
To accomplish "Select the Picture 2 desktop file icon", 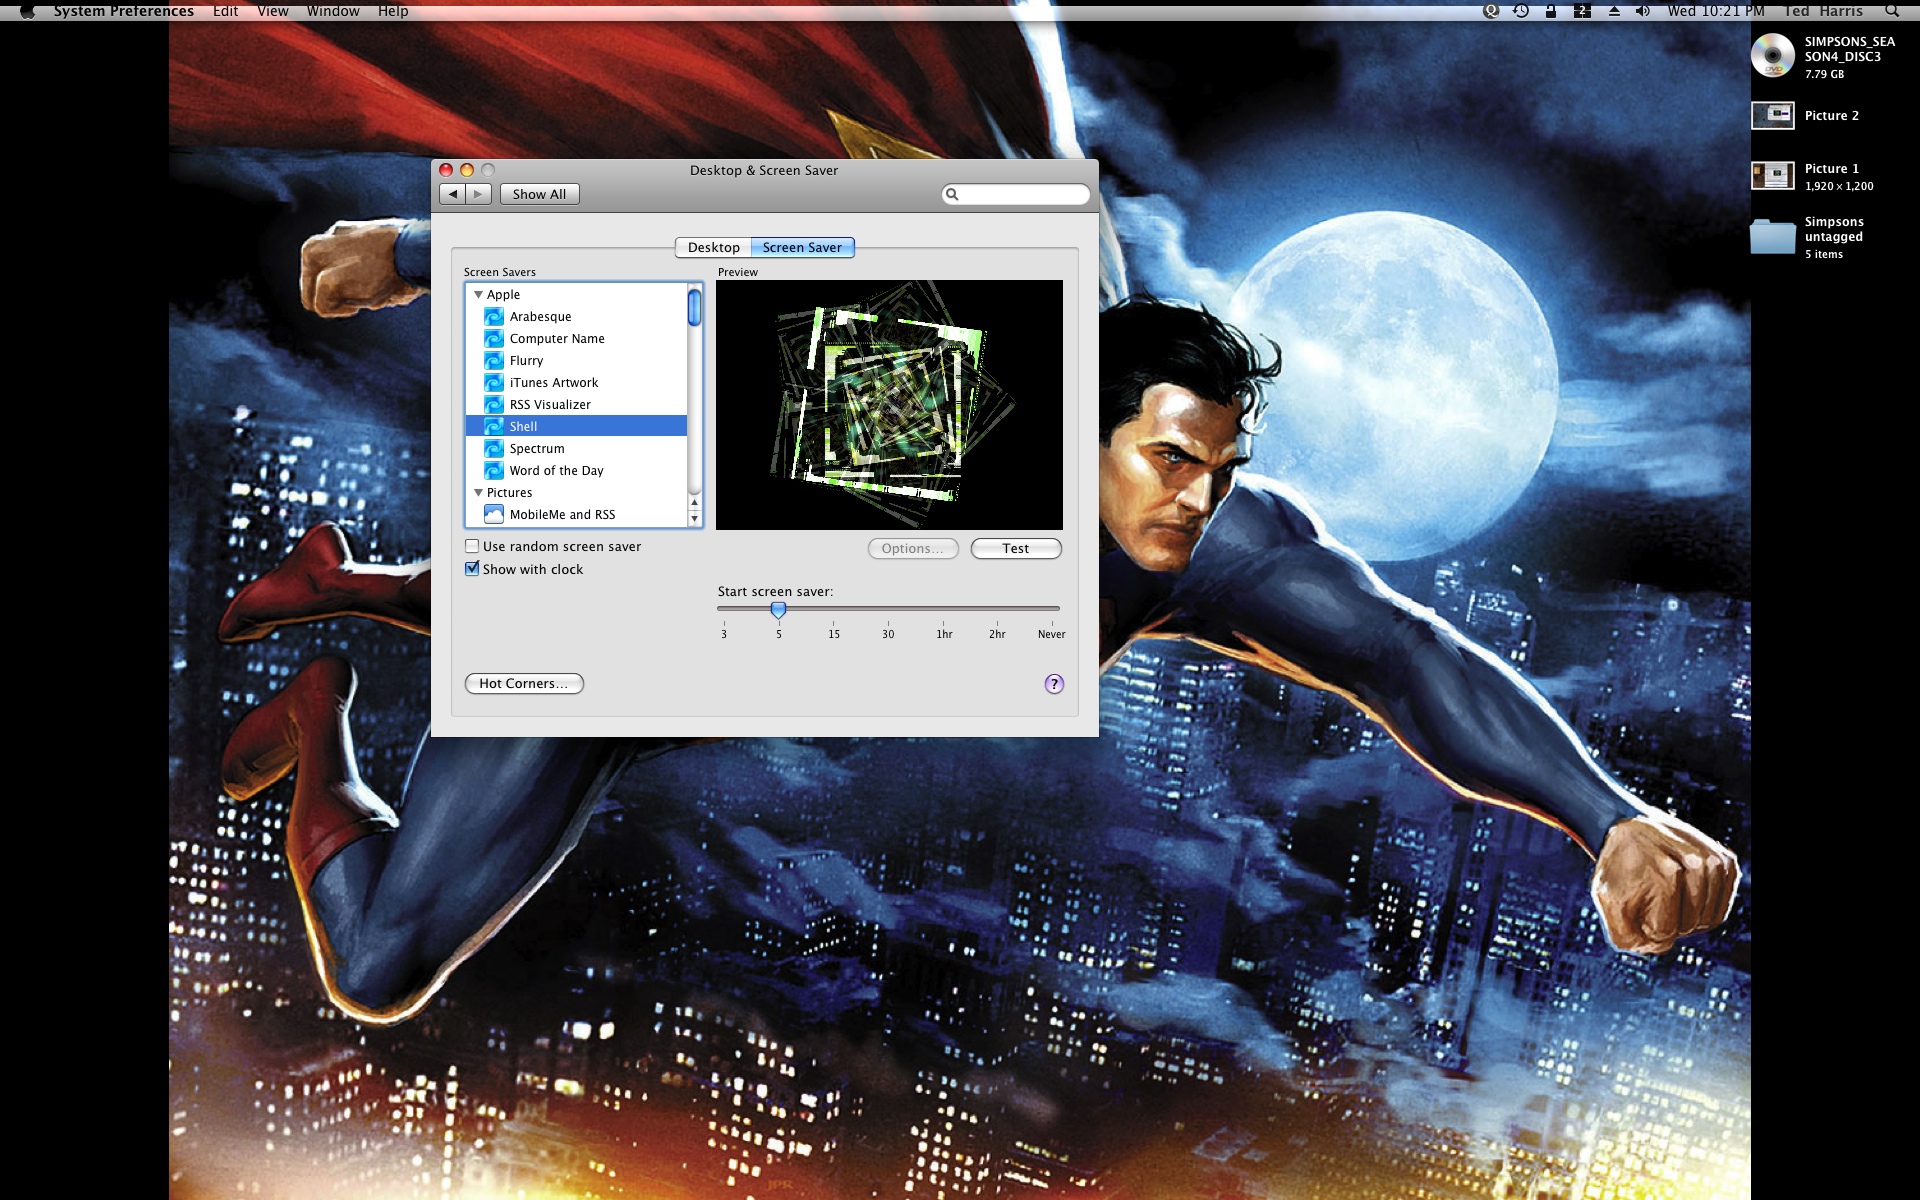I will click(1773, 116).
